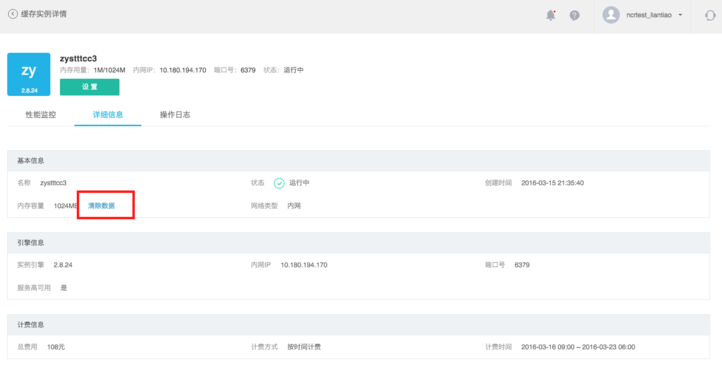Click the user avatar icon

(611, 15)
